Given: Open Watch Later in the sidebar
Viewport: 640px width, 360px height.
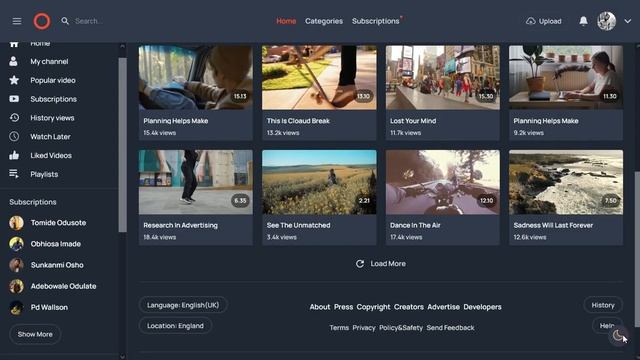Looking at the screenshot, I should coord(50,136).
